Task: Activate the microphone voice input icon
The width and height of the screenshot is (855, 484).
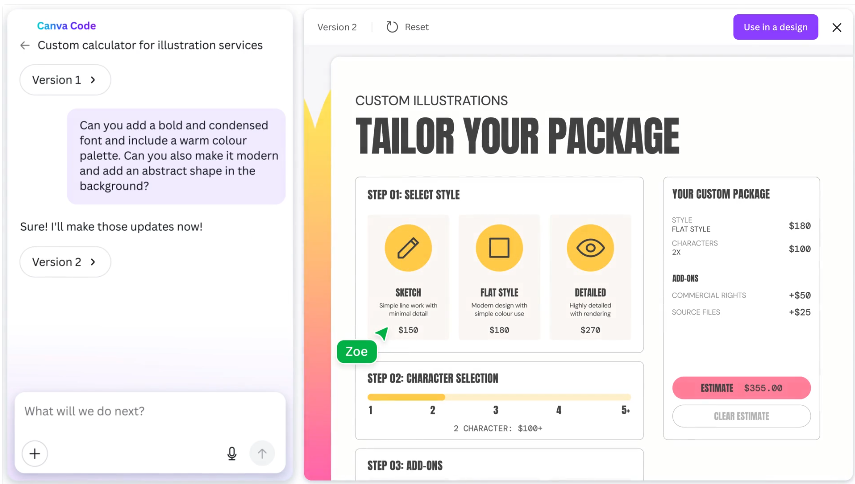Action: [232, 453]
